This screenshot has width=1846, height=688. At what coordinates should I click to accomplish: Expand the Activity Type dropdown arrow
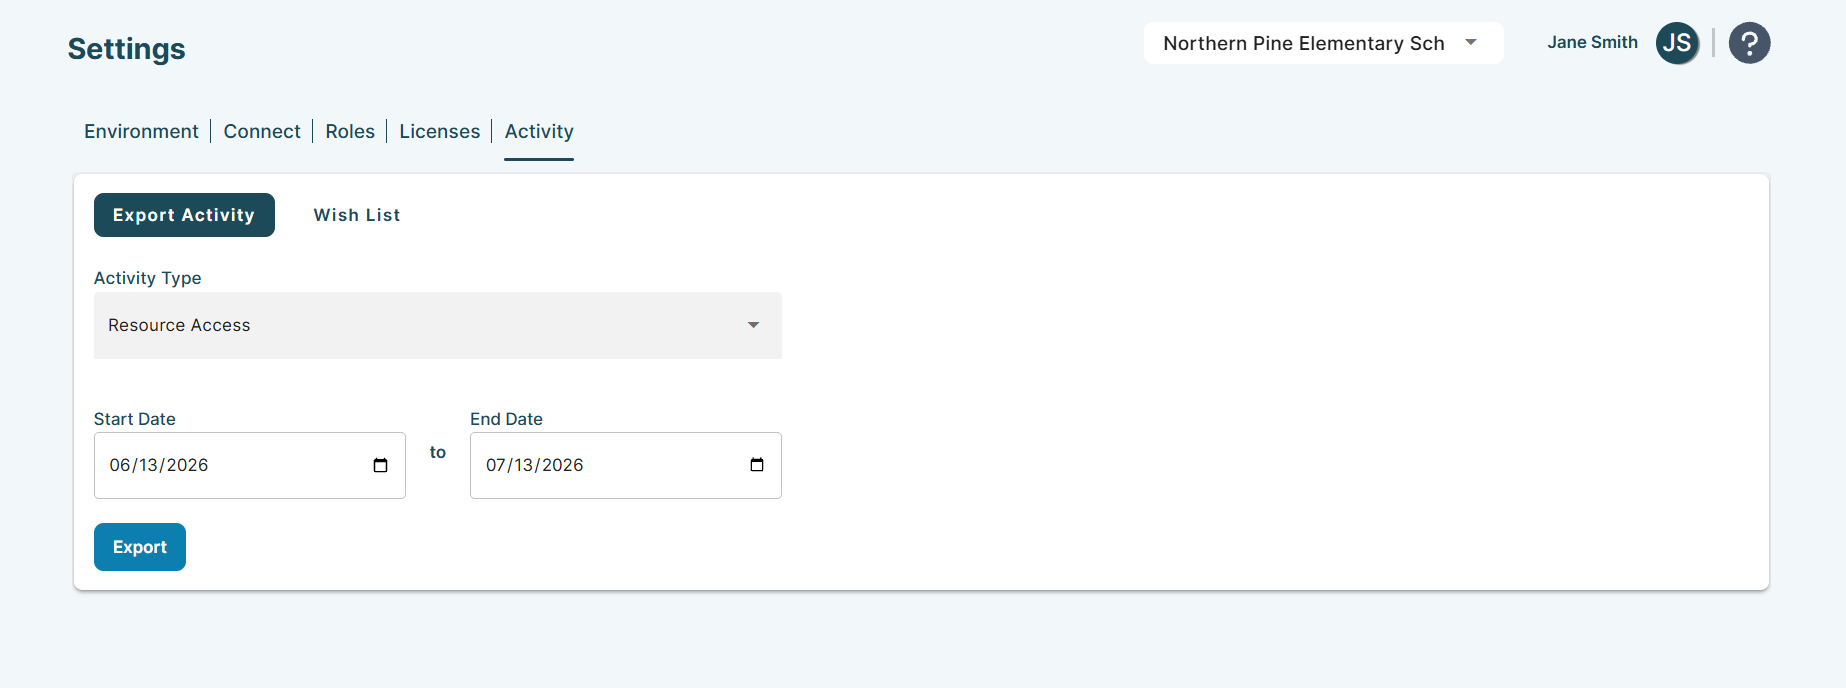coord(753,325)
